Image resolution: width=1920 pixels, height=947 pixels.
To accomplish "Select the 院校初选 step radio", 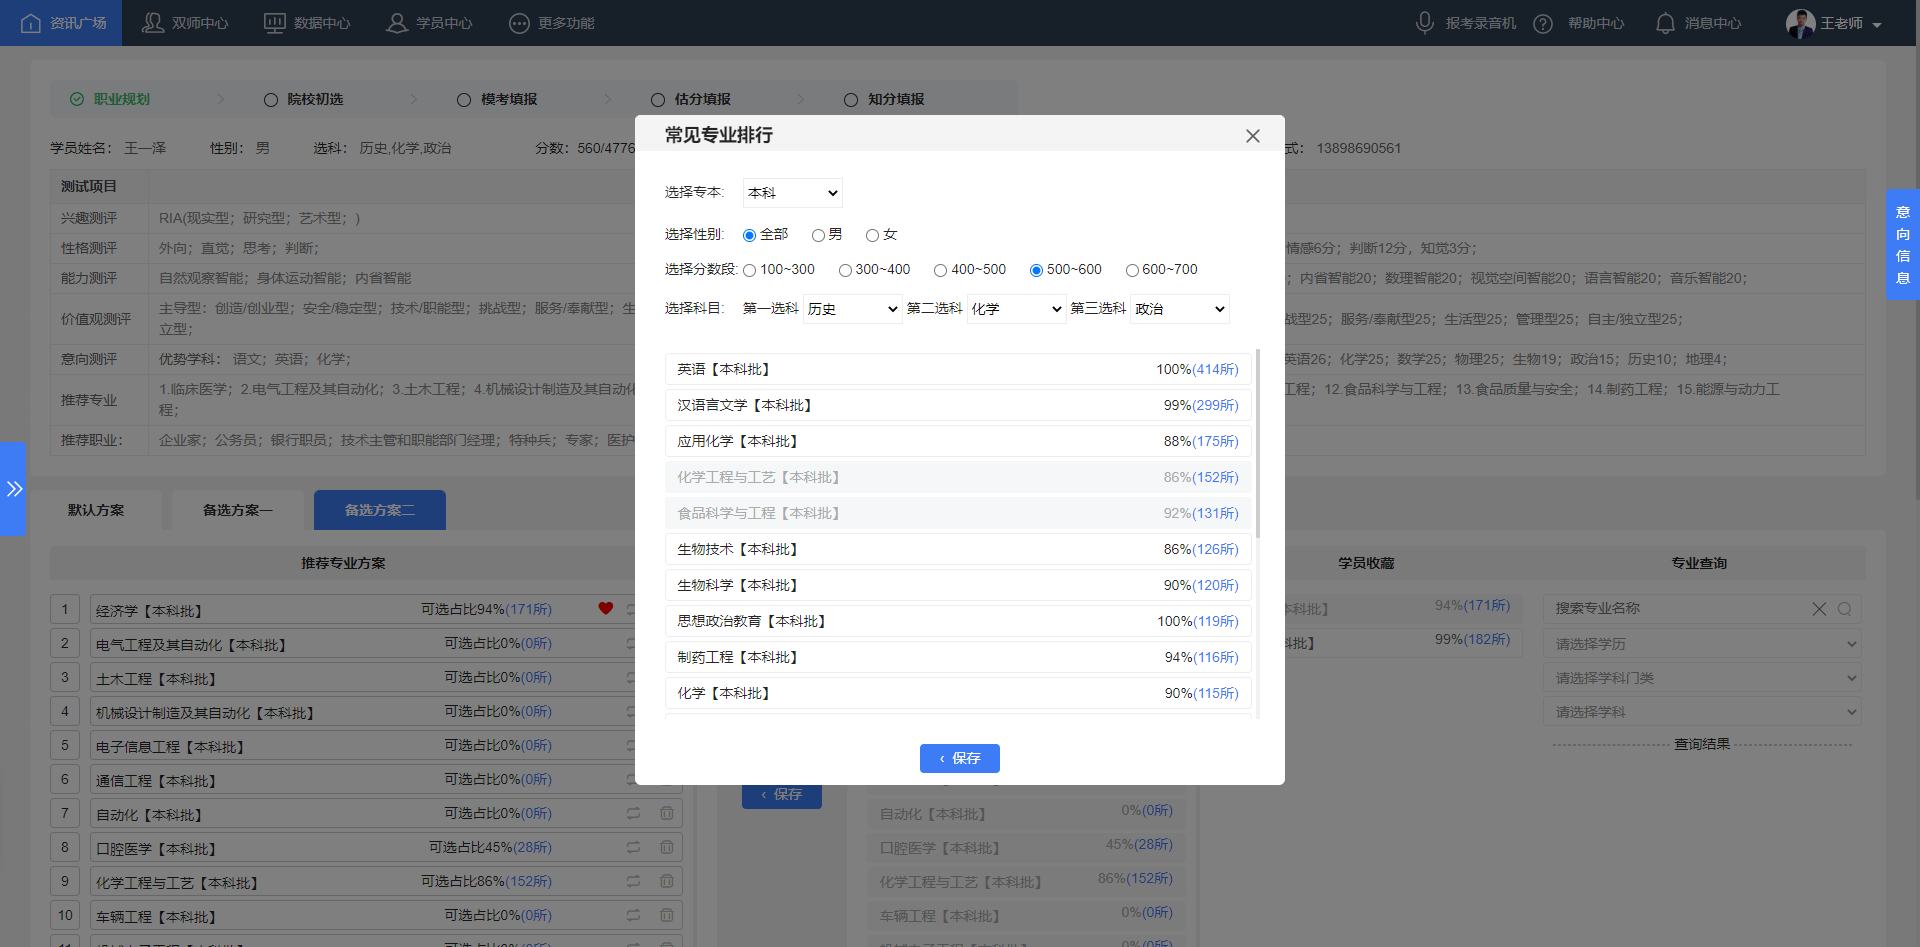I will tap(271, 100).
